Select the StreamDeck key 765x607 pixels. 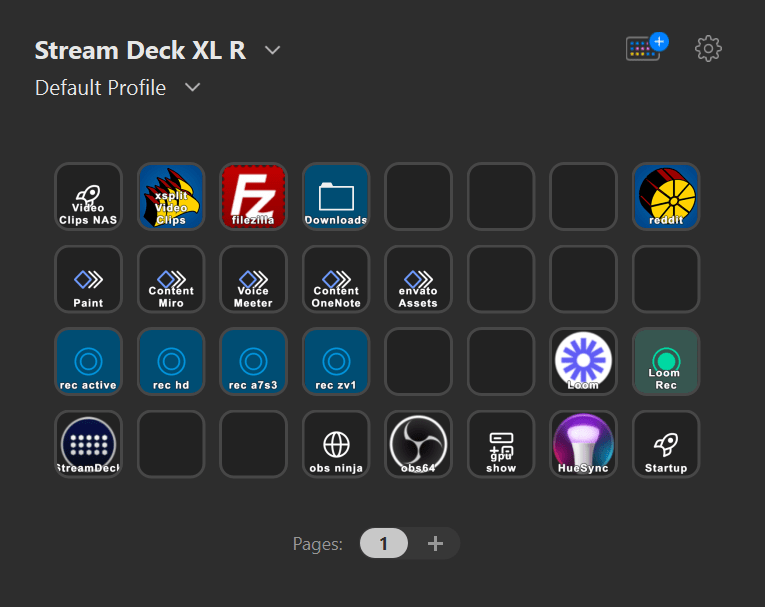click(88, 444)
